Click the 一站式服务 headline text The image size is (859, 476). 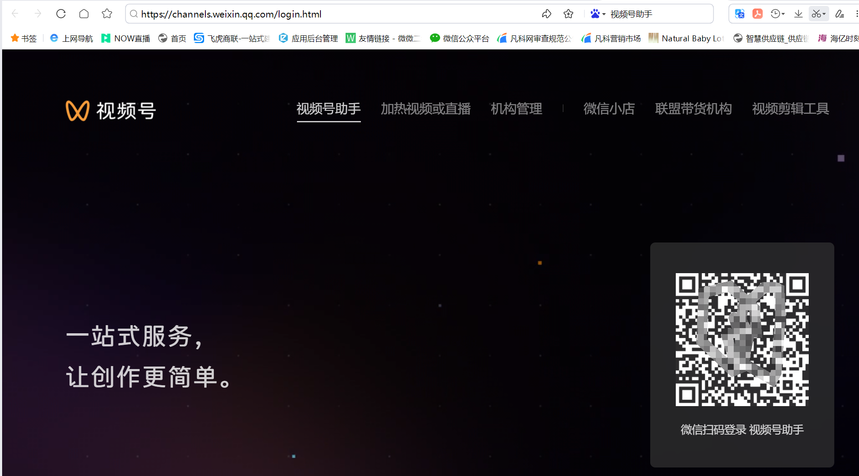(x=135, y=336)
